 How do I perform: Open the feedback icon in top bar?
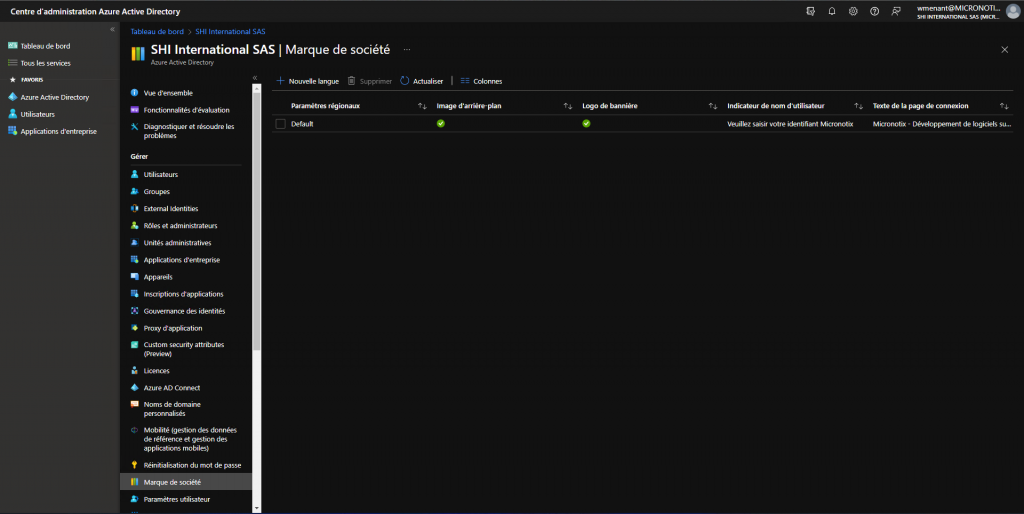click(x=896, y=11)
